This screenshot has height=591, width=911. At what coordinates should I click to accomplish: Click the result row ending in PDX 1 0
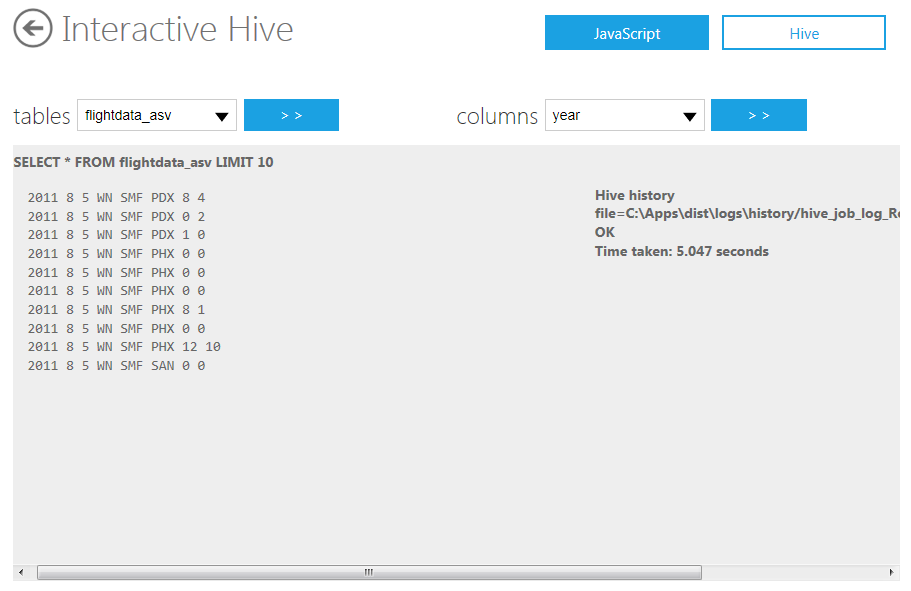pos(116,235)
